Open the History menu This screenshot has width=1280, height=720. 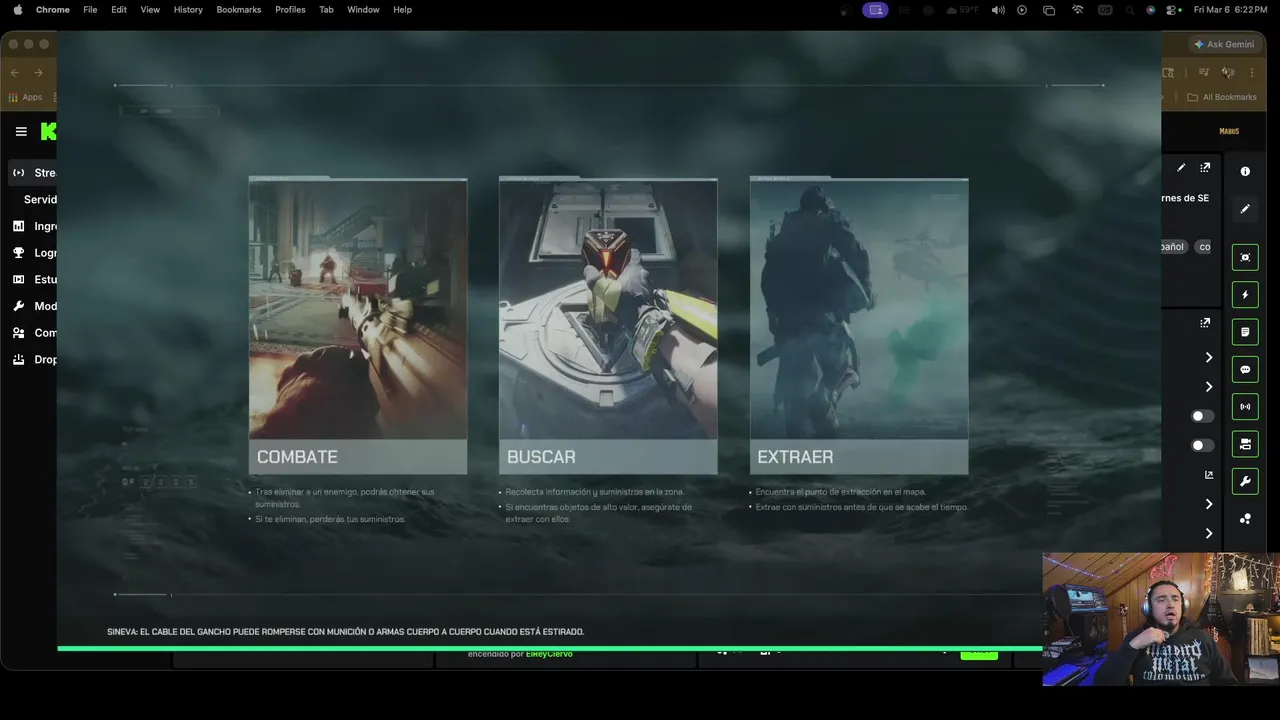[188, 10]
